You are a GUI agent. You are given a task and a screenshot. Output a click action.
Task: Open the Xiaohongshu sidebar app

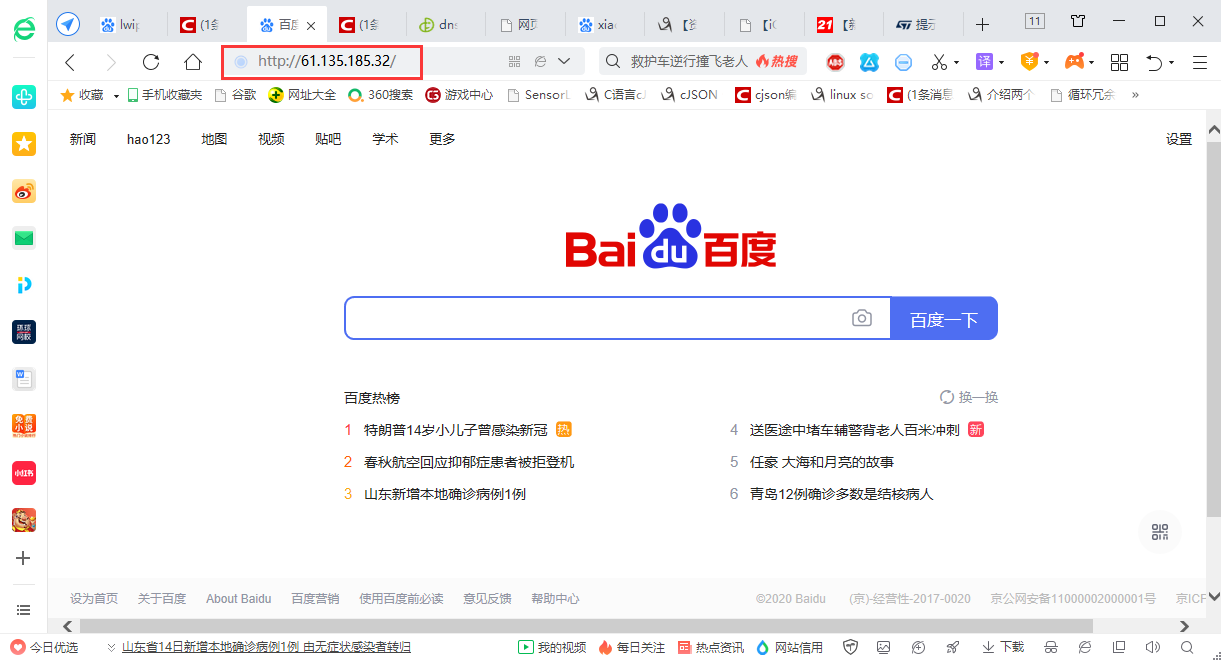24,472
